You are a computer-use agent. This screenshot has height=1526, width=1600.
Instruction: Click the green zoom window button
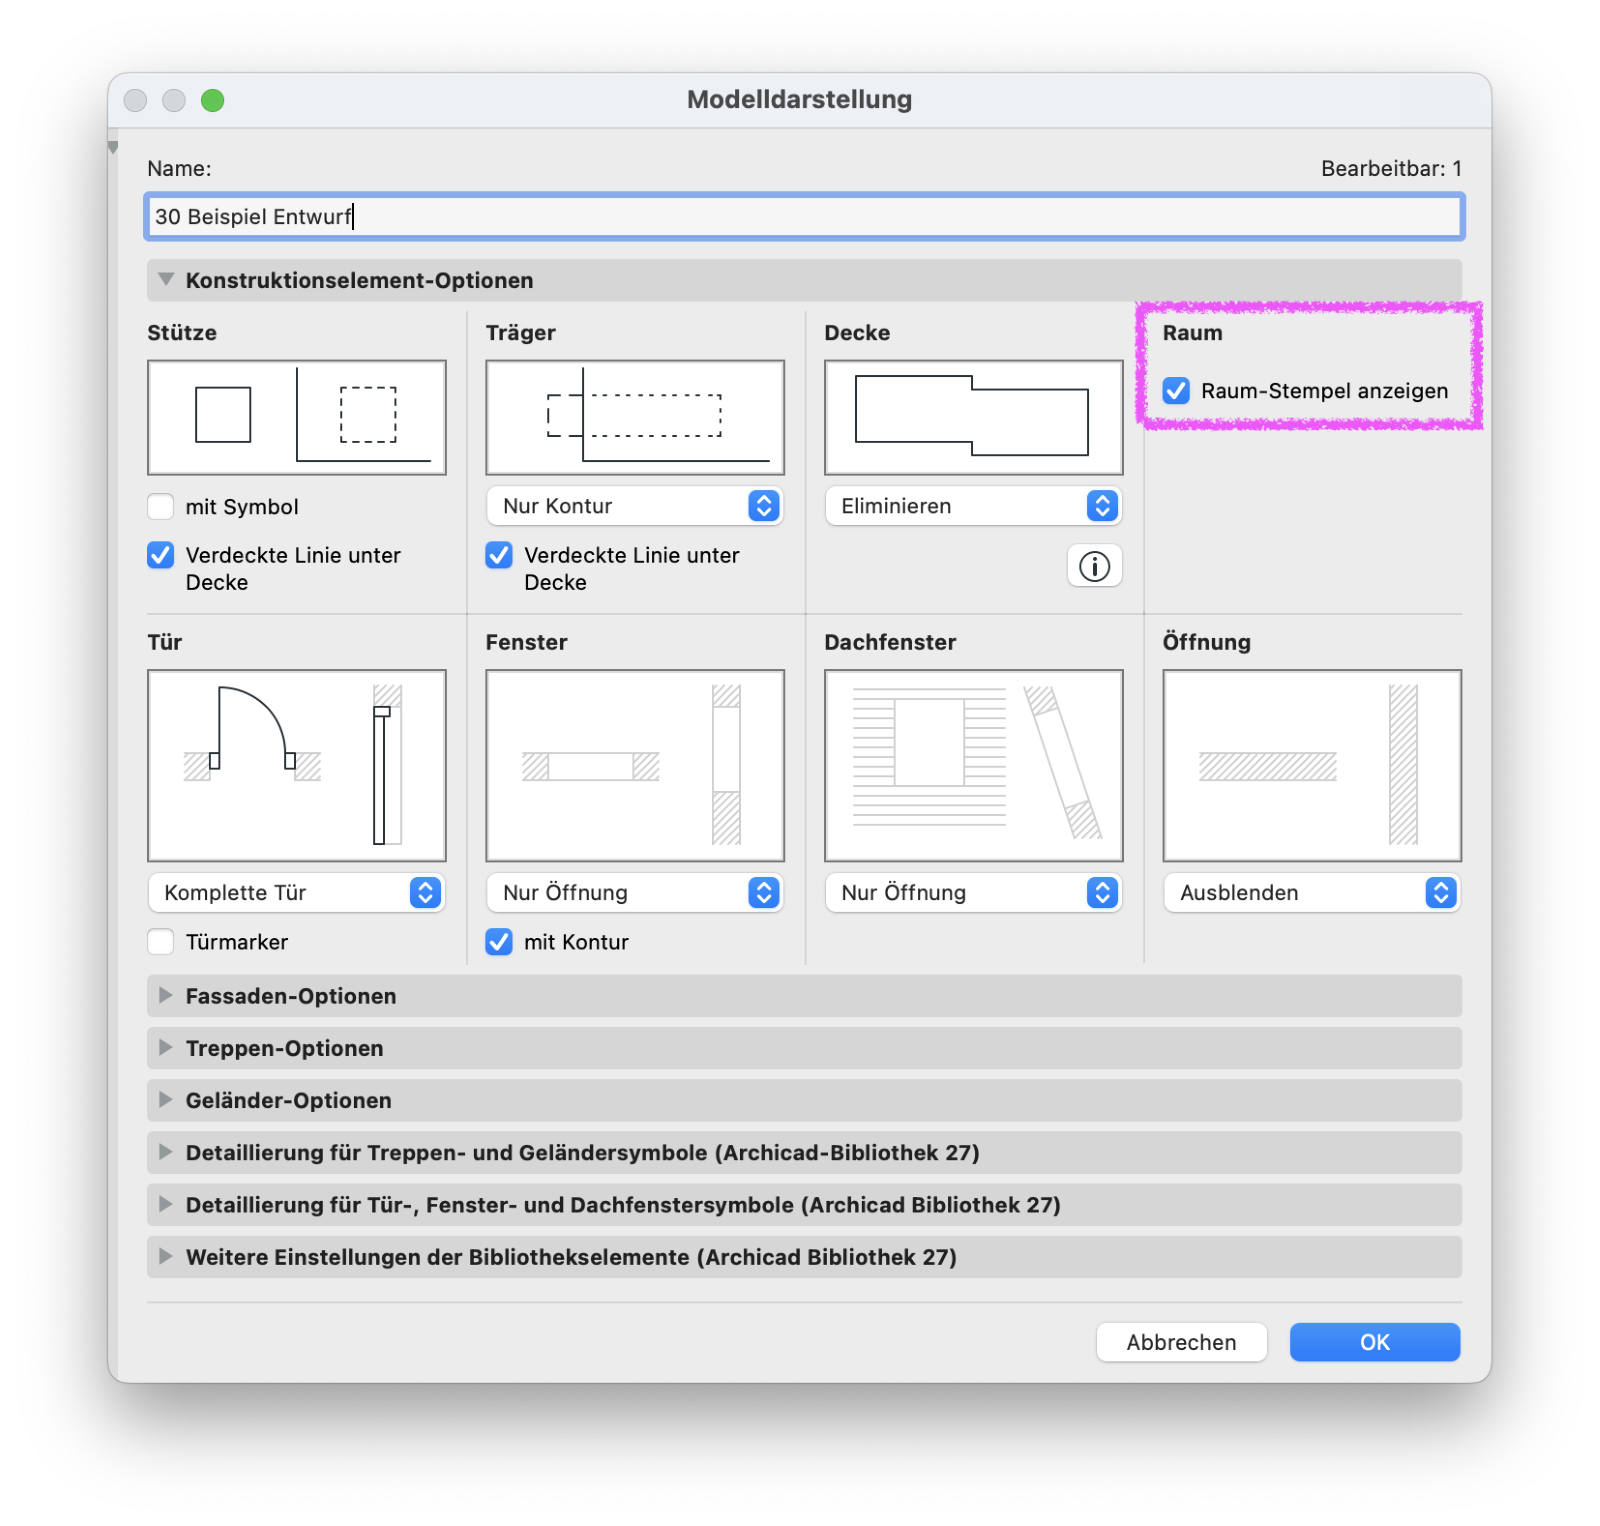212,100
